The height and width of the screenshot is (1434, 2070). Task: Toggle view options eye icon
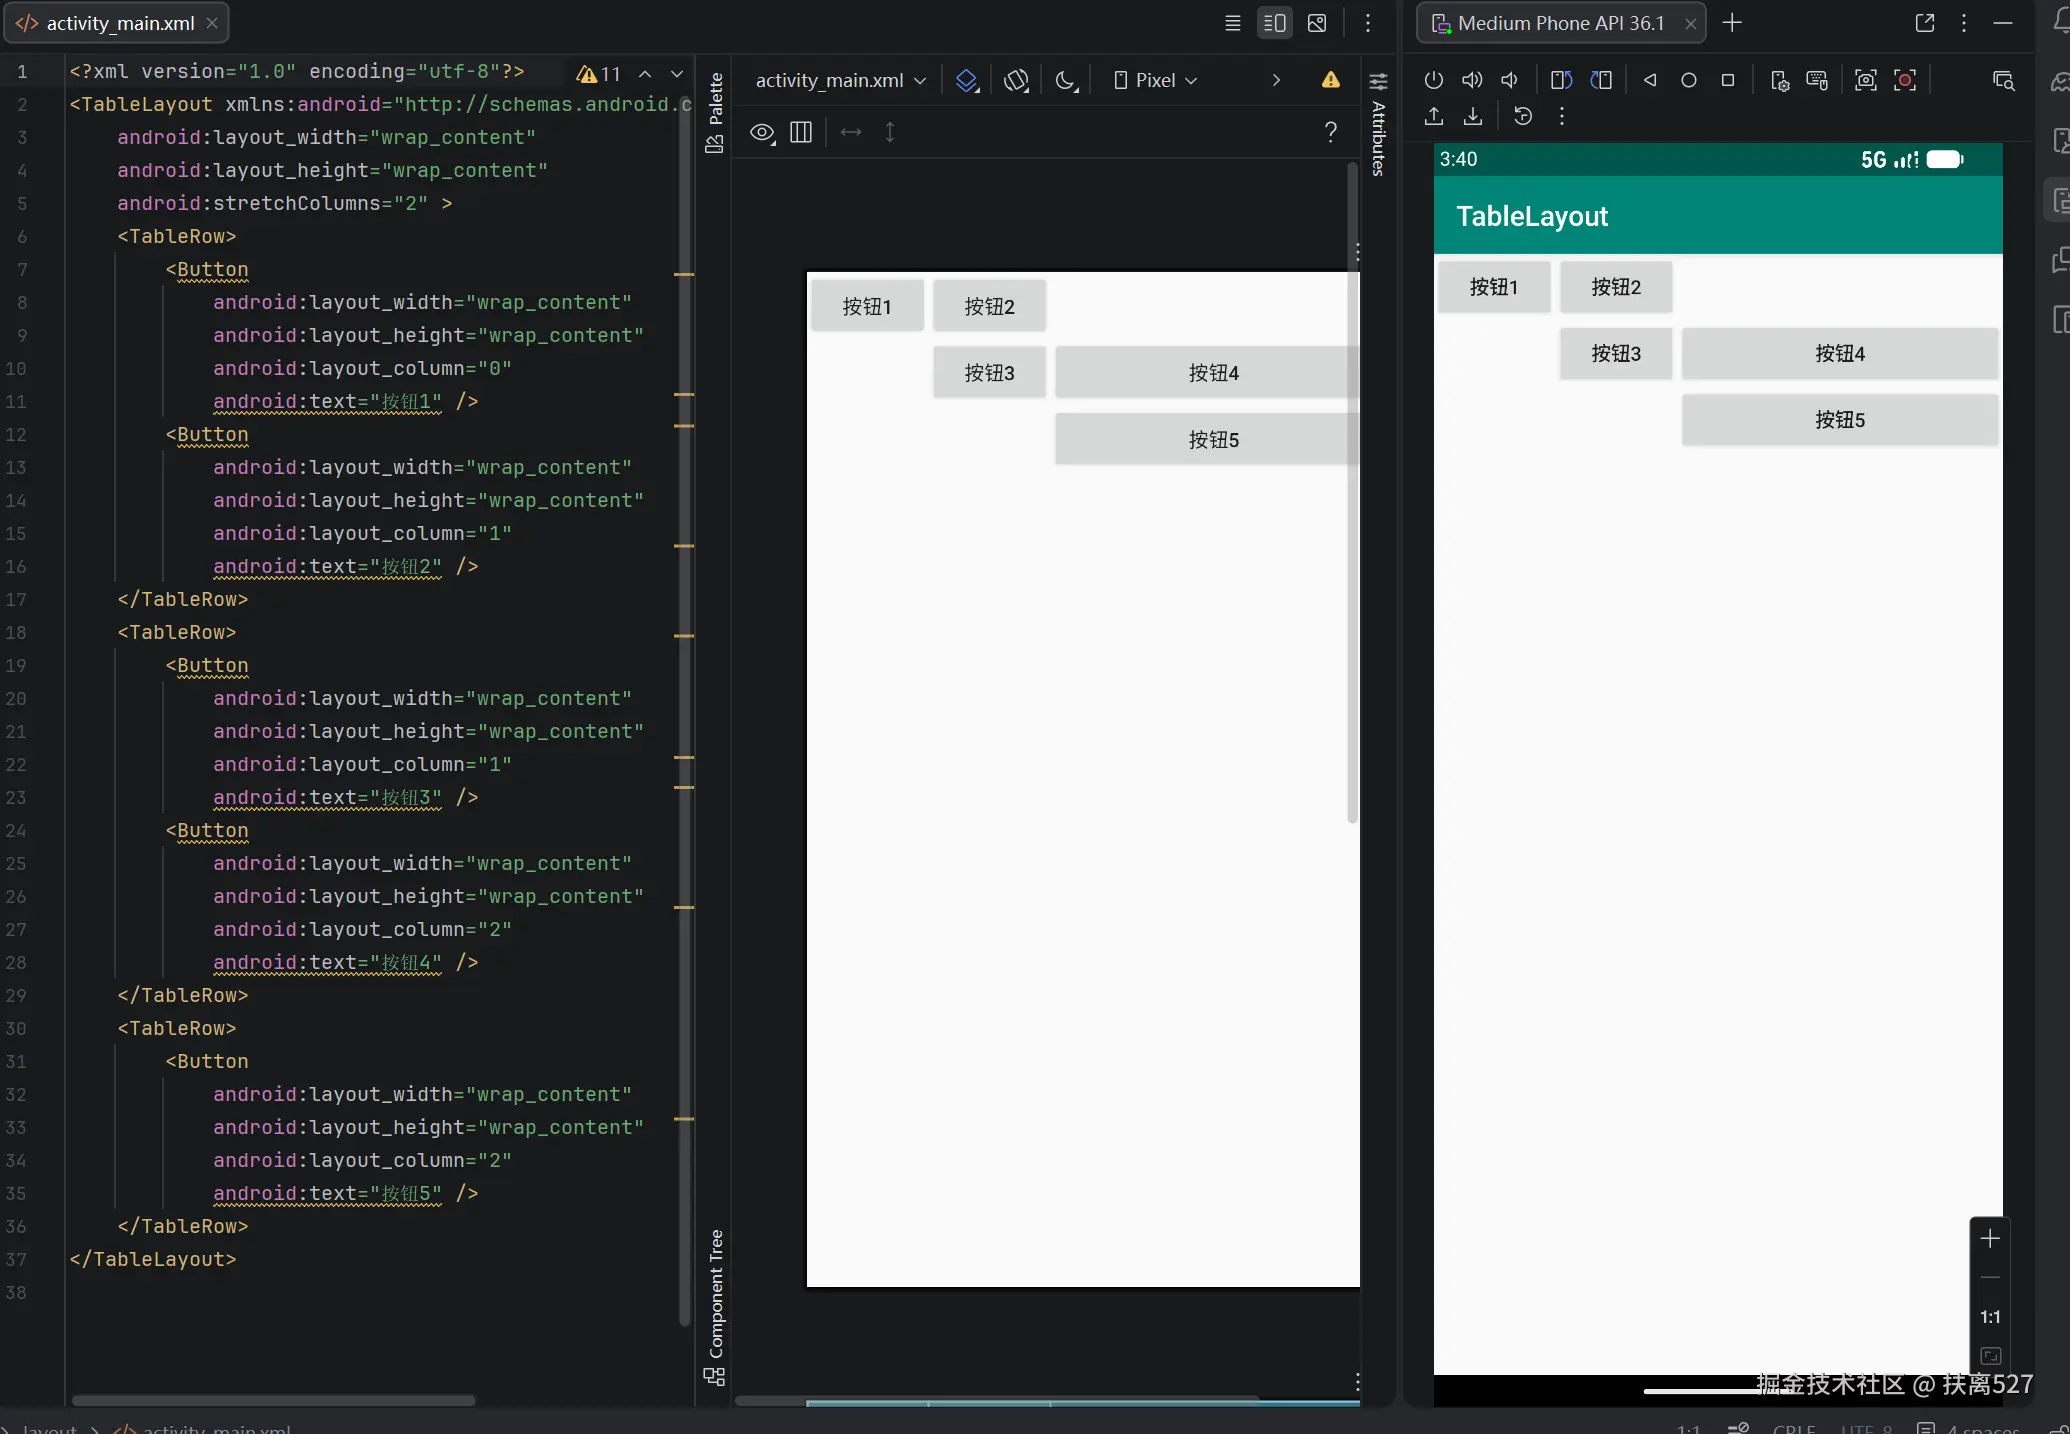pos(762,132)
